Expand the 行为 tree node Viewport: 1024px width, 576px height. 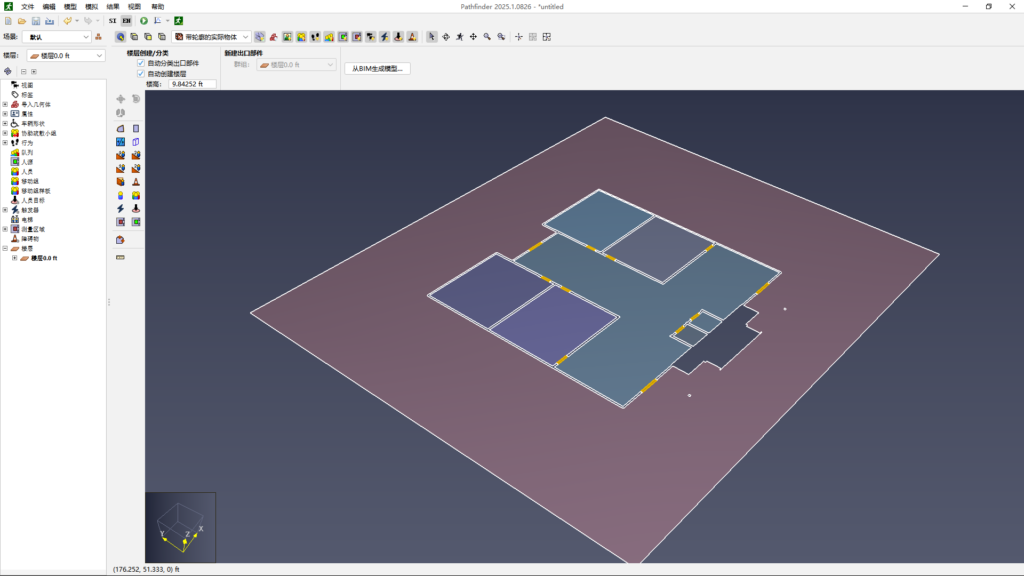pyautogui.click(x=5, y=143)
